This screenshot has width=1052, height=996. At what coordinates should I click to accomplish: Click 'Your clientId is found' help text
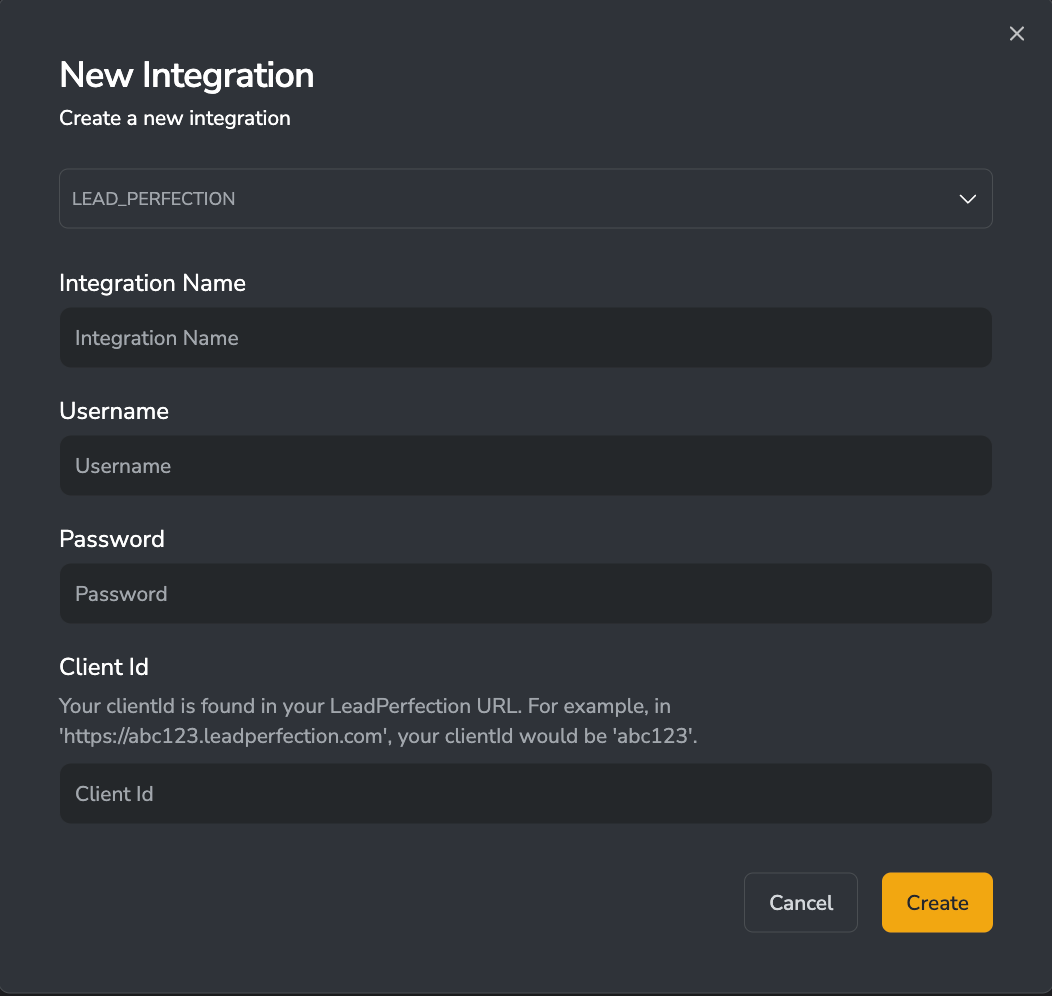click(160, 706)
